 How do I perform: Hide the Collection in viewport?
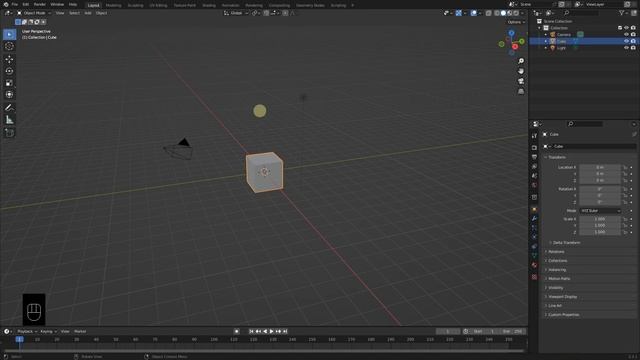click(x=626, y=28)
